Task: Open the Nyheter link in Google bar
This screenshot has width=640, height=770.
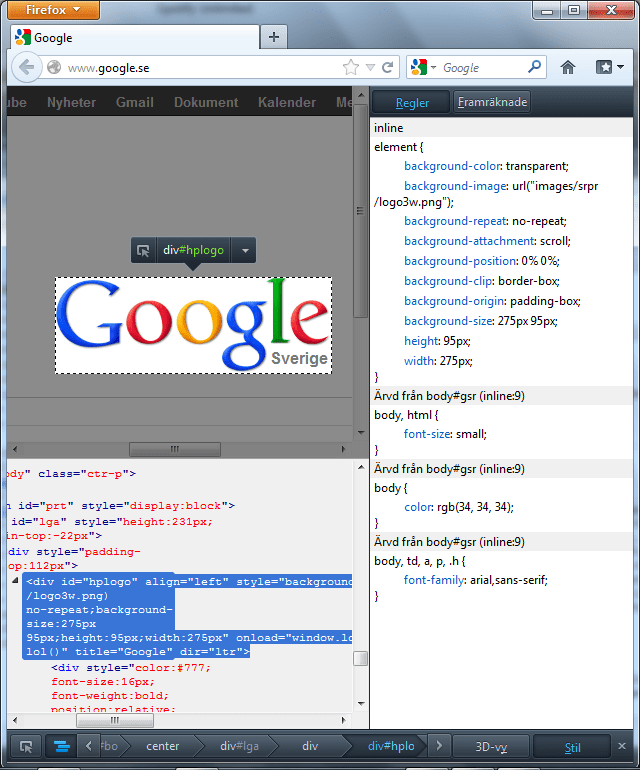Action: click(x=72, y=102)
